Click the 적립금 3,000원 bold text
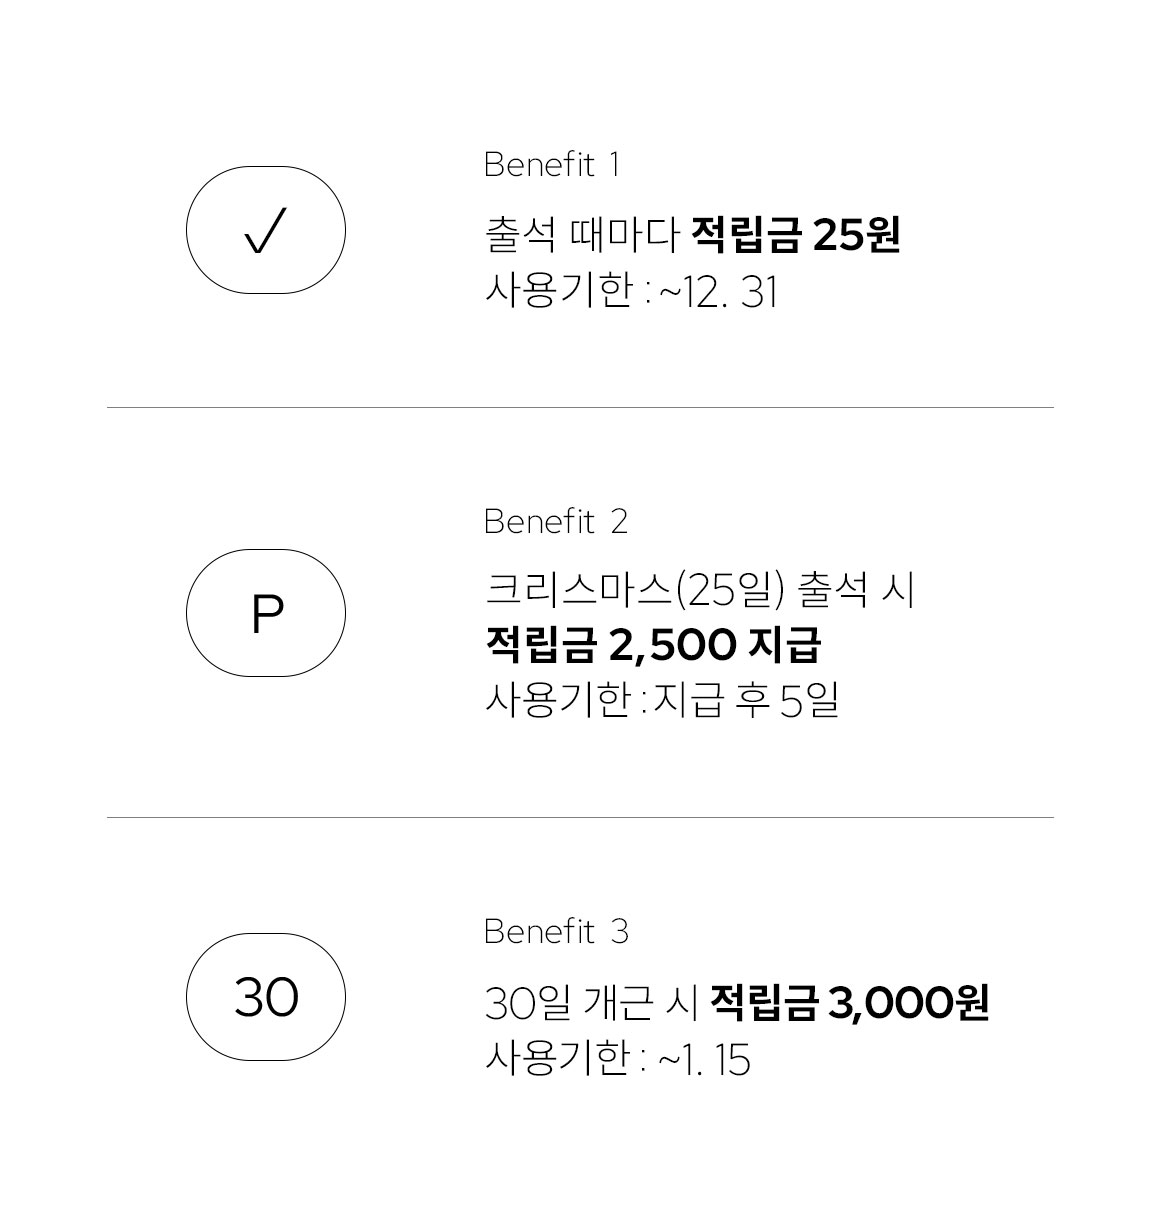 pos(849,1003)
